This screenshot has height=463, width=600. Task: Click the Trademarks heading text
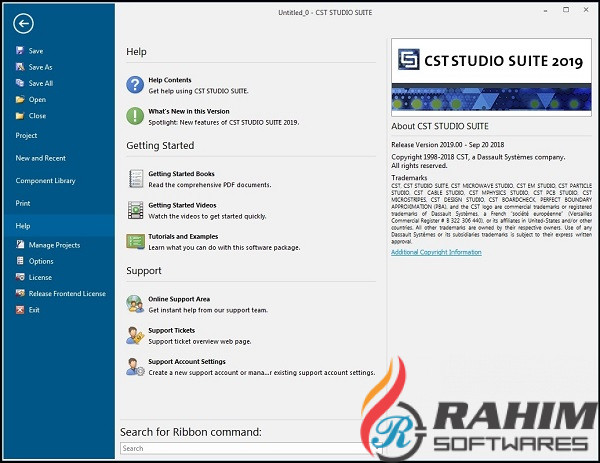409,178
